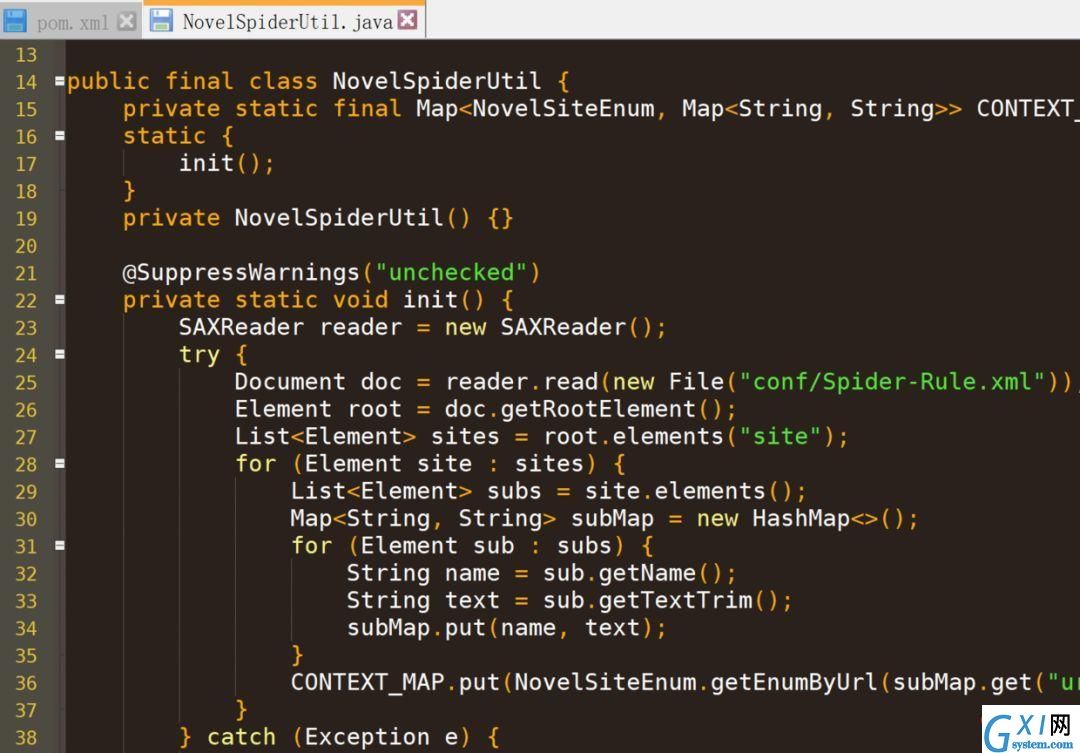This screenshot has height=753, width=1080.
Task: Click line number 20 in the gutter
Action: pyautogui.click(x=26, y=246)
